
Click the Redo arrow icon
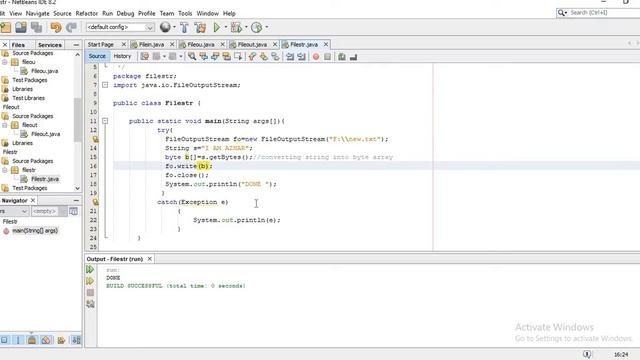pyautogui.click(x=71, y=27)
